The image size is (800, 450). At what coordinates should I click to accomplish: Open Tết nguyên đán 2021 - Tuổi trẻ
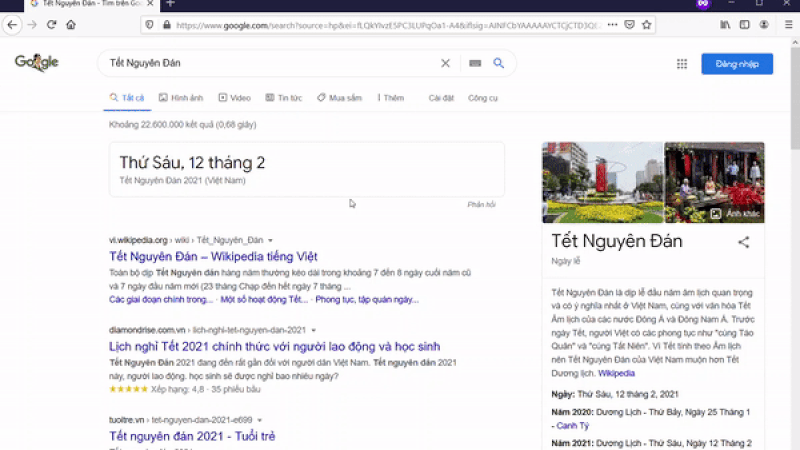coord(192,436)
